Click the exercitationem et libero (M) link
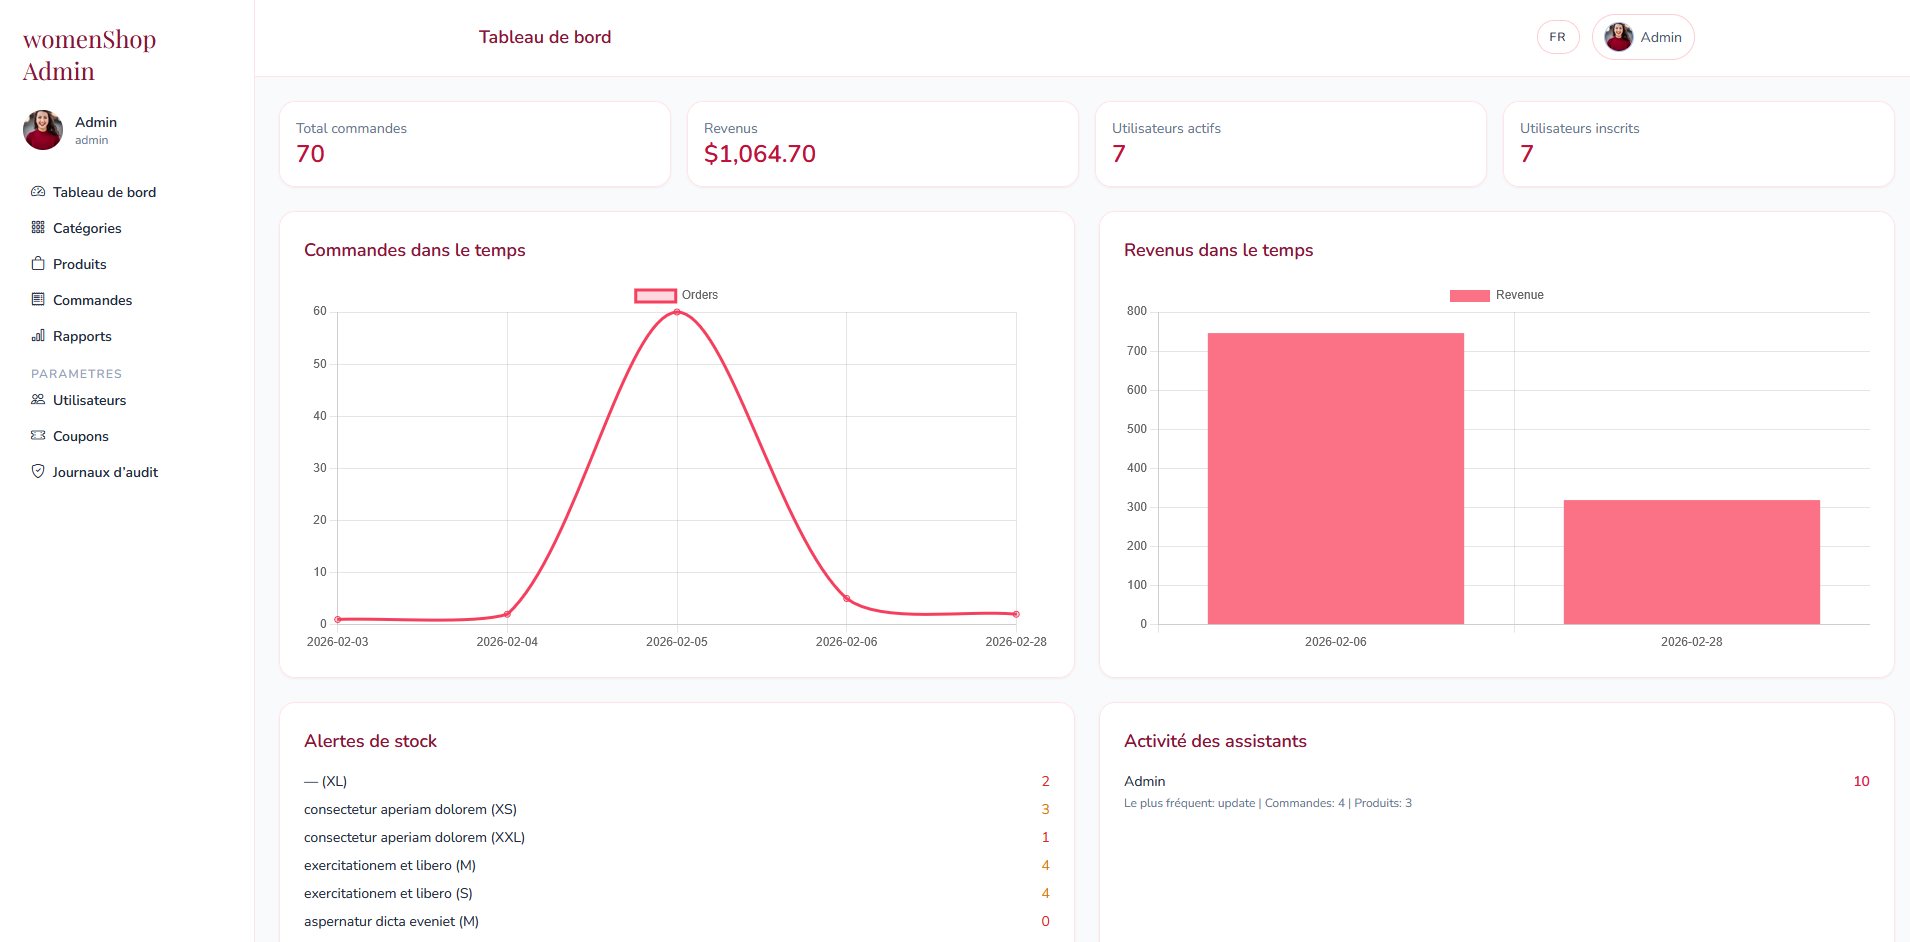The image size is (1910, 942). tap(389, 865)
